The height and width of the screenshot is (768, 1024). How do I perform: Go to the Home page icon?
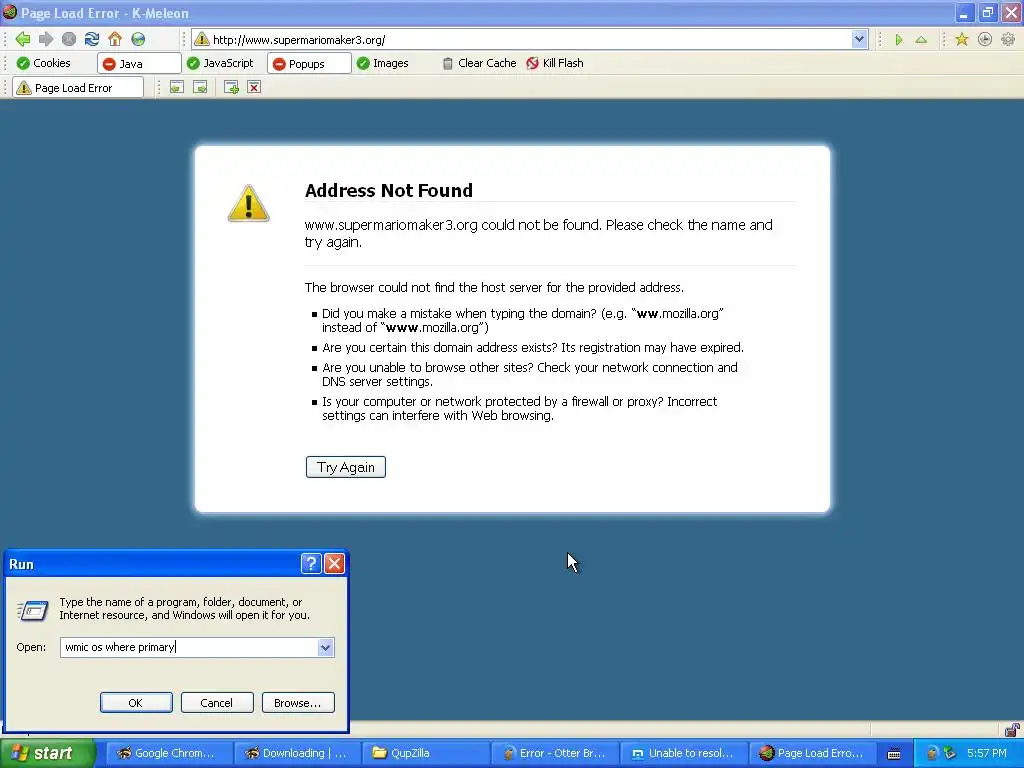coord(115,39)
